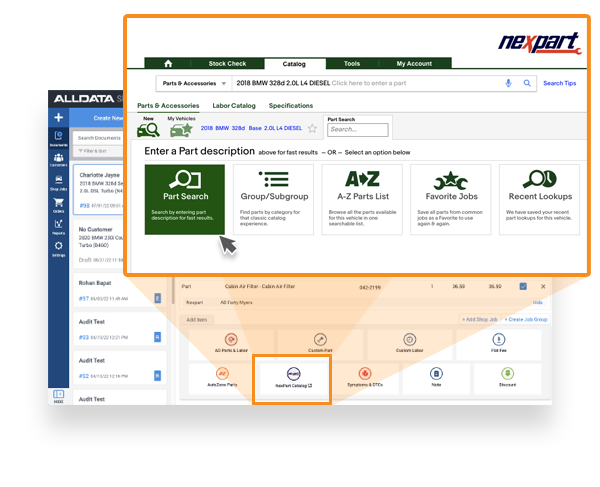Screen dimensions: 600x487
Task: Open Documents in ALLDATA sidebar
Action: [x=59, y=139]
